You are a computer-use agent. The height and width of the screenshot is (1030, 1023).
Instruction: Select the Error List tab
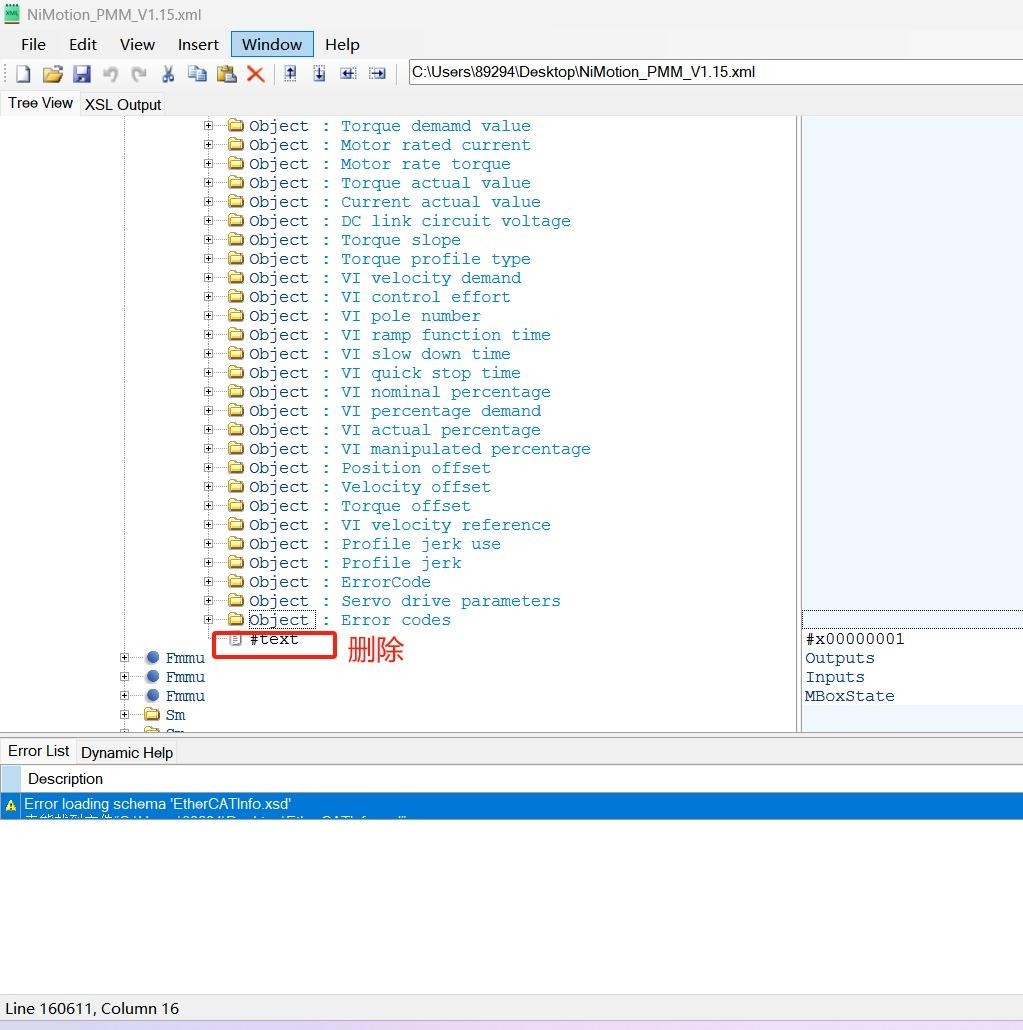click(x=38, y=751)
